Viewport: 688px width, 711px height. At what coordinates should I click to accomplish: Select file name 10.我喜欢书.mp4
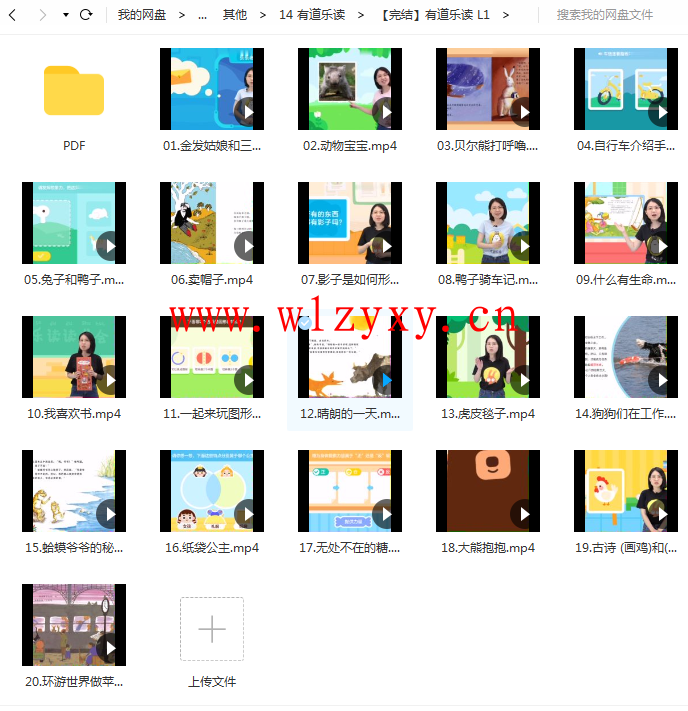click(74, 414)
